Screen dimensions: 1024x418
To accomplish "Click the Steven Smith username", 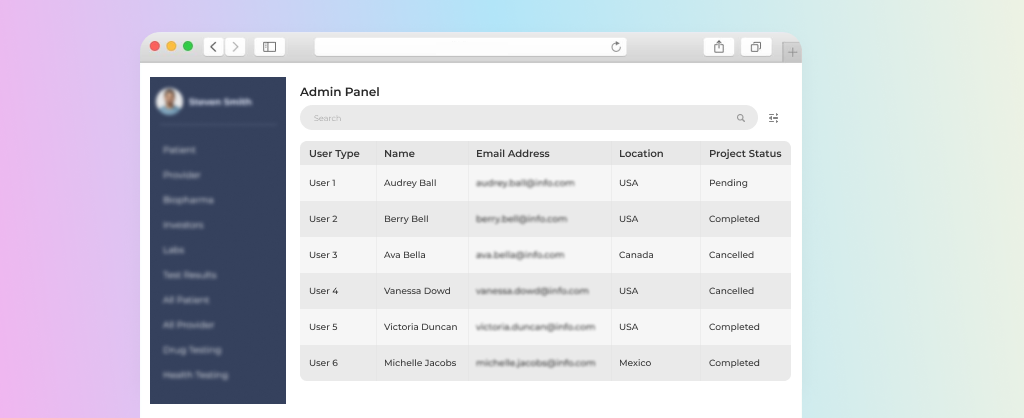I will point(220,102).
